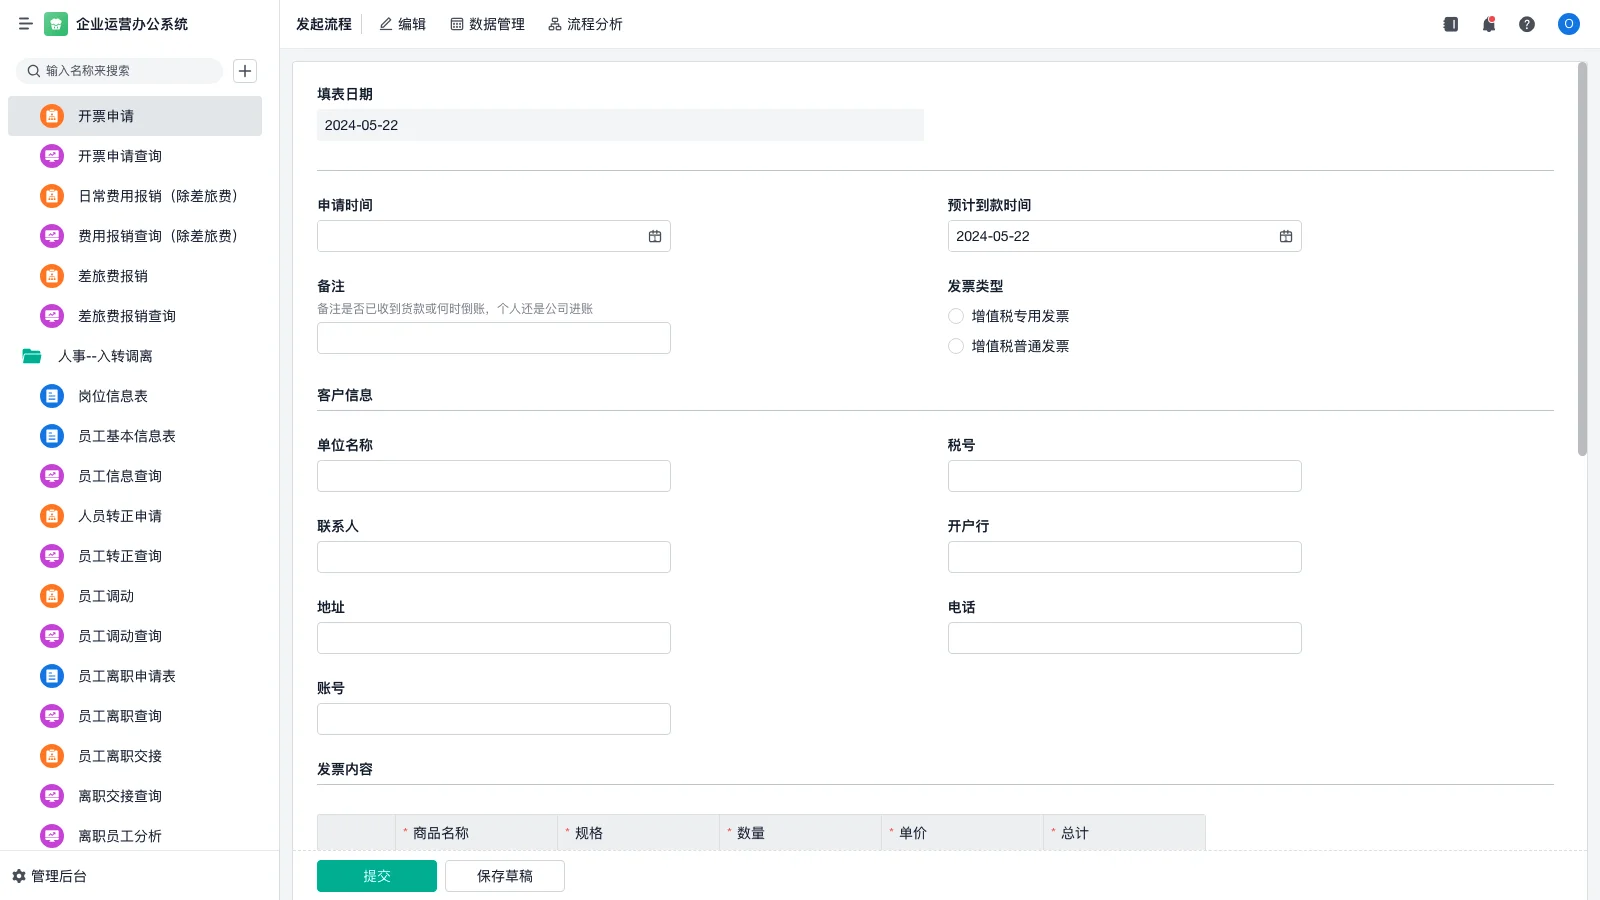The height and width of the screenshot is (900, 1600).
Task: Click the 提交 submit button
Action: click(376, 875)
